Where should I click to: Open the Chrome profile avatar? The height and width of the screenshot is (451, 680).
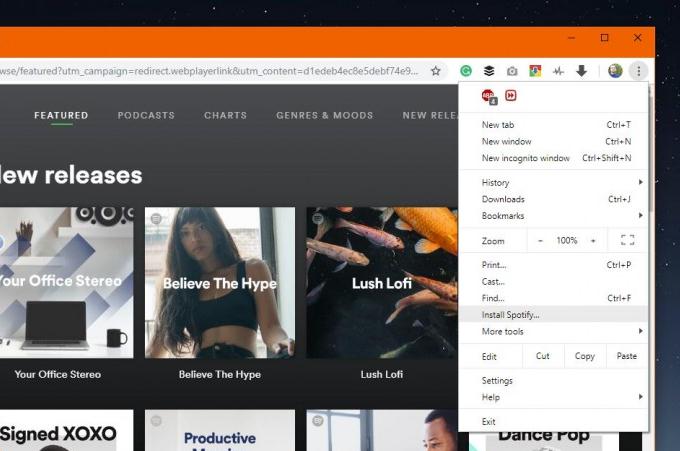(x=615, y=70)
